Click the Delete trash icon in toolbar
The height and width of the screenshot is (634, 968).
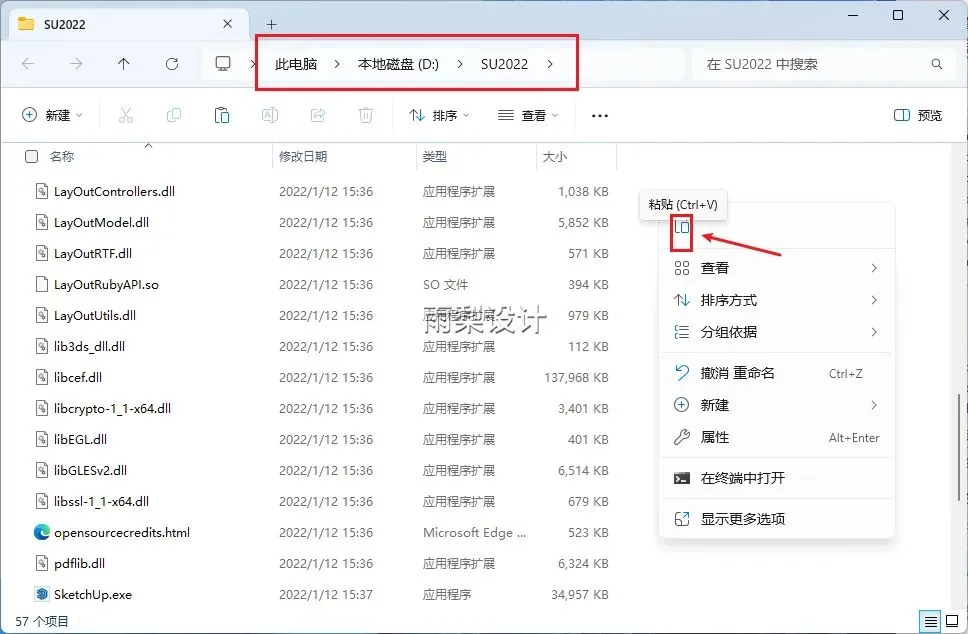click(365, 115)
